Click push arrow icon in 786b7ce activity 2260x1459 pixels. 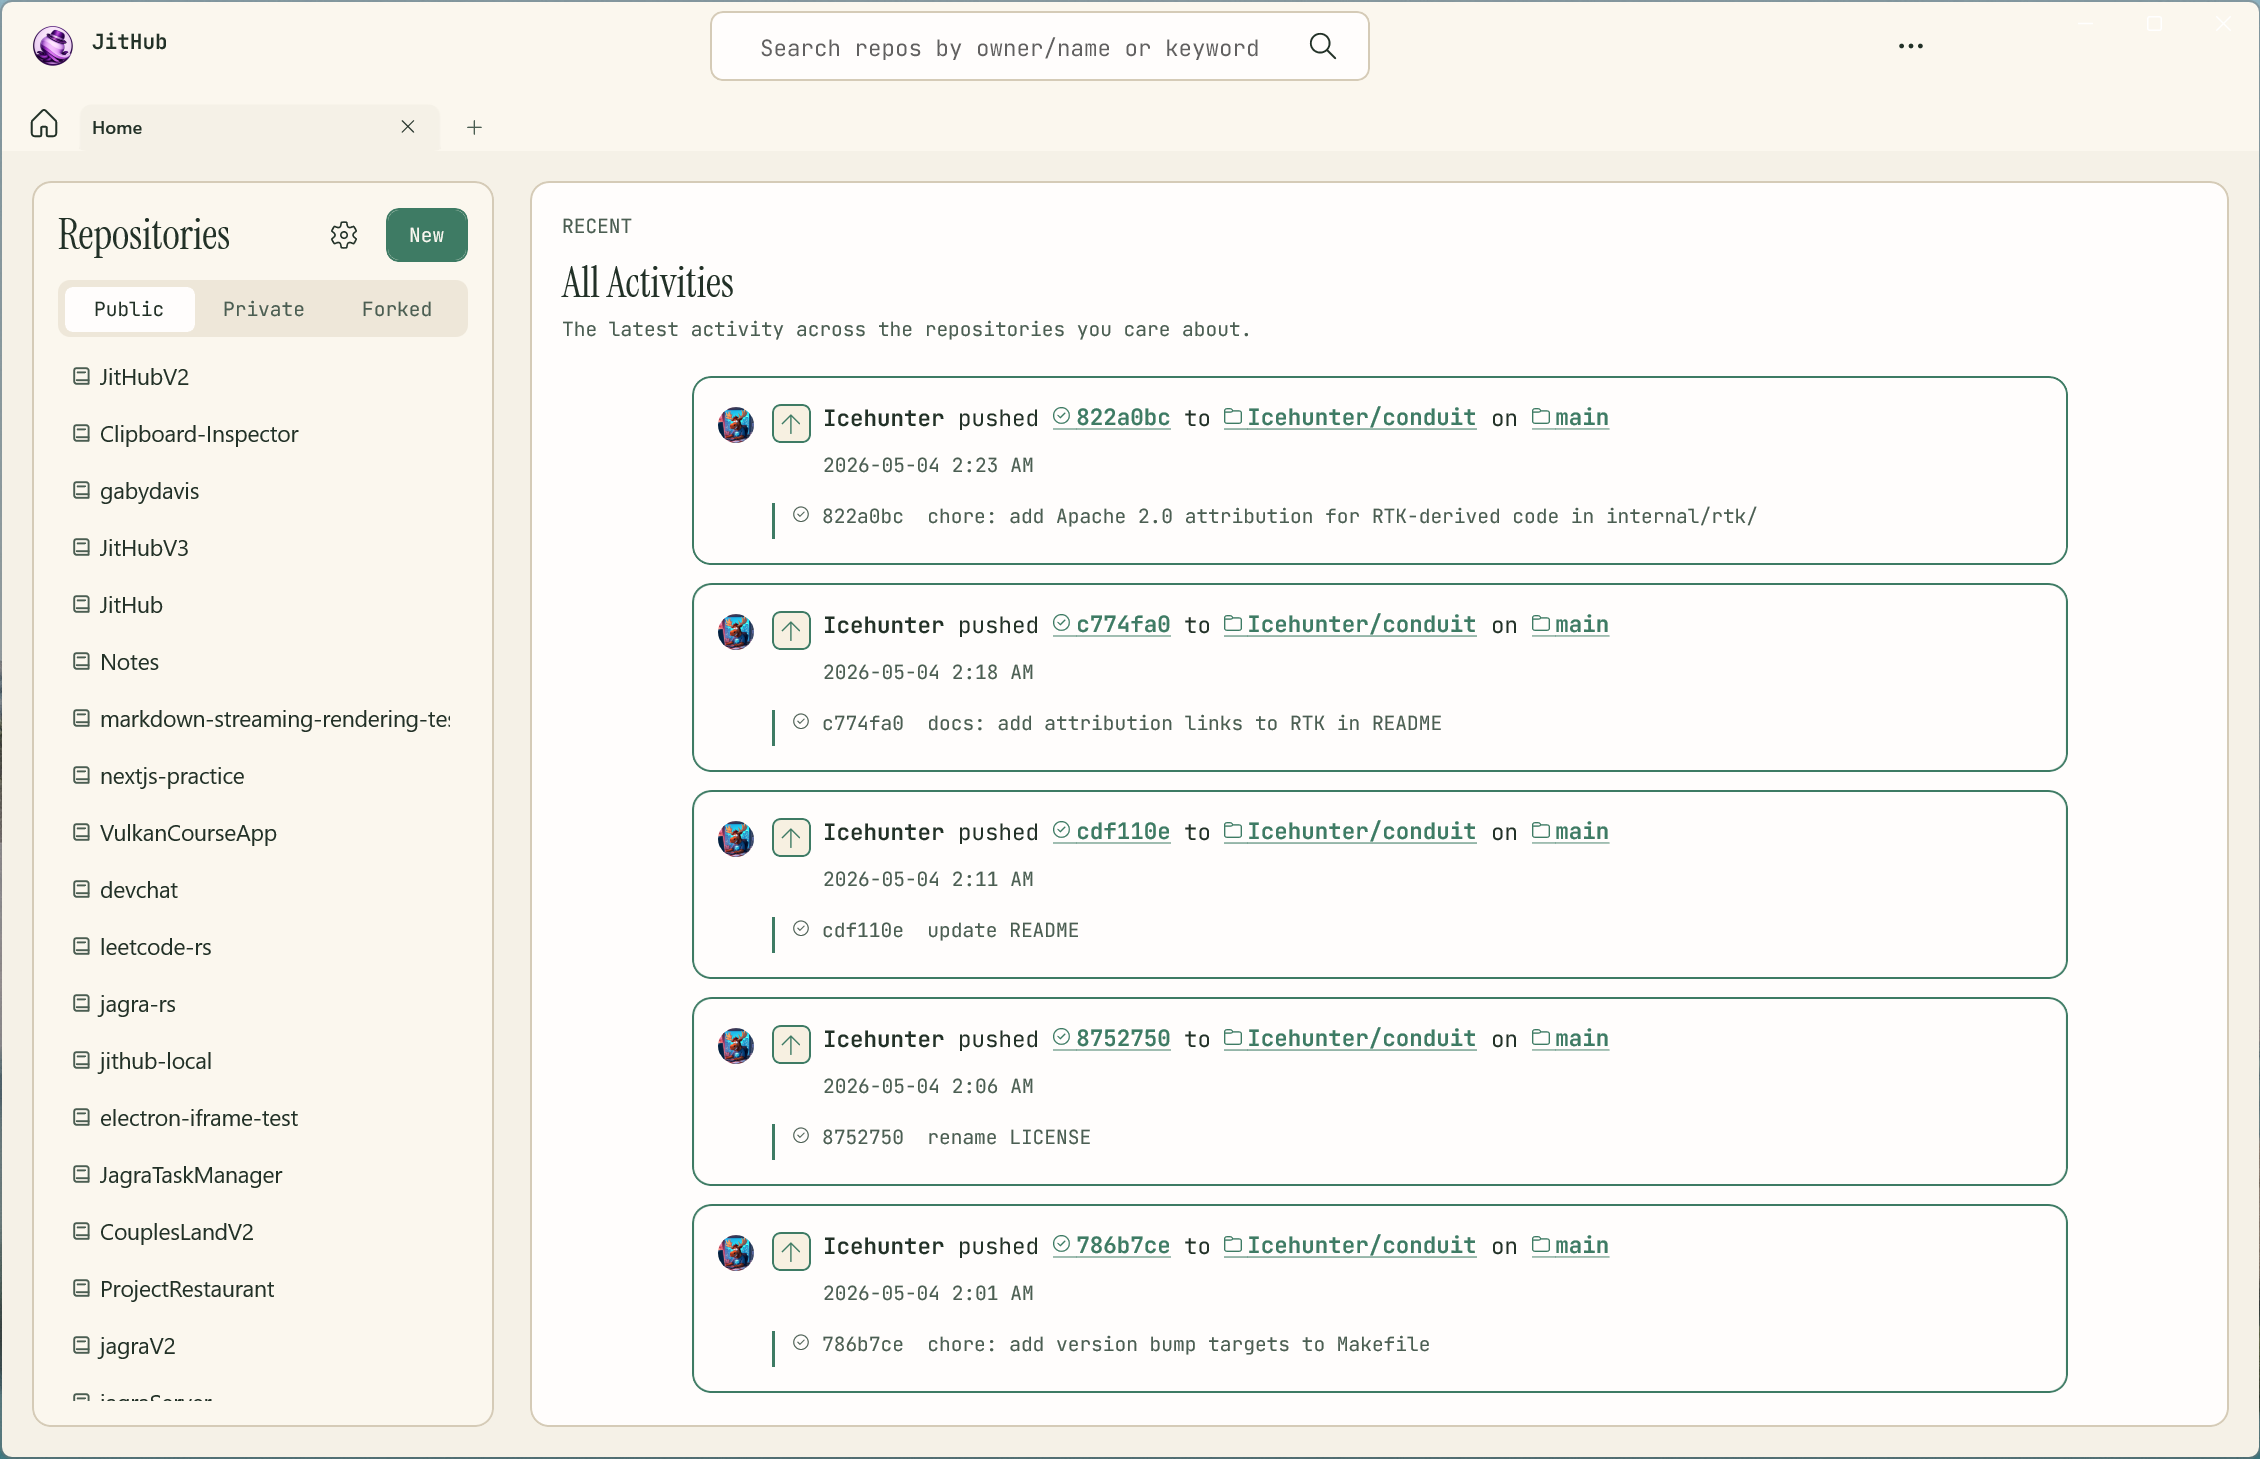[x=791, y=1252]
